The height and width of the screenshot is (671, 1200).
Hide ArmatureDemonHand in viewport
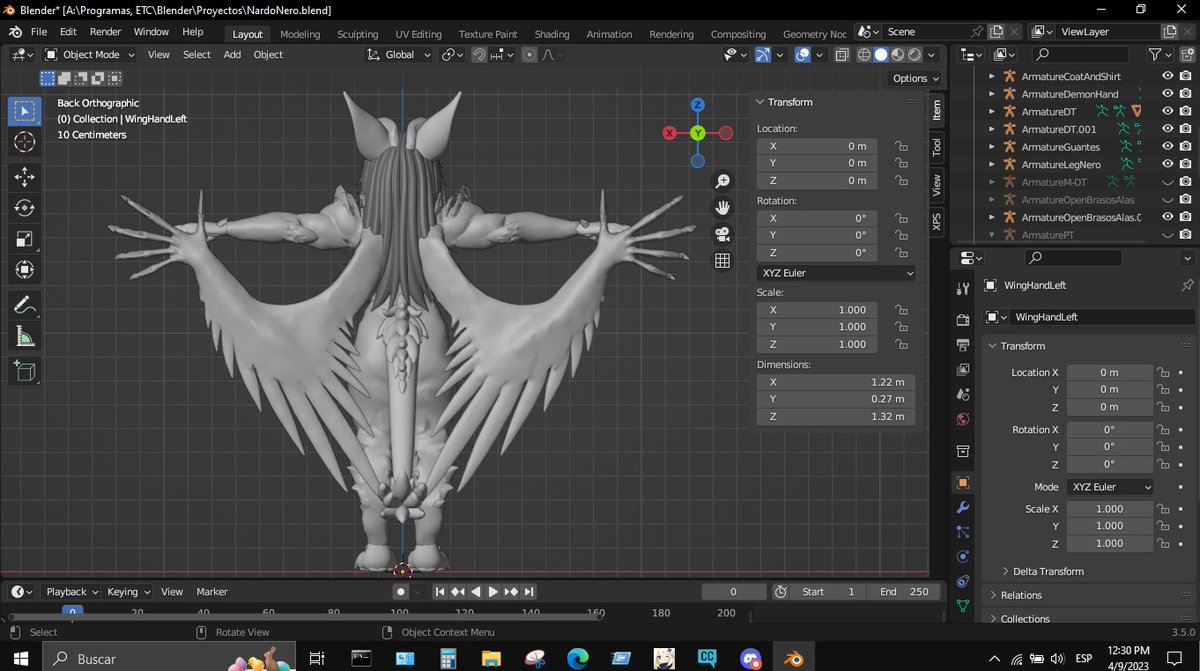coord(1167,94)
